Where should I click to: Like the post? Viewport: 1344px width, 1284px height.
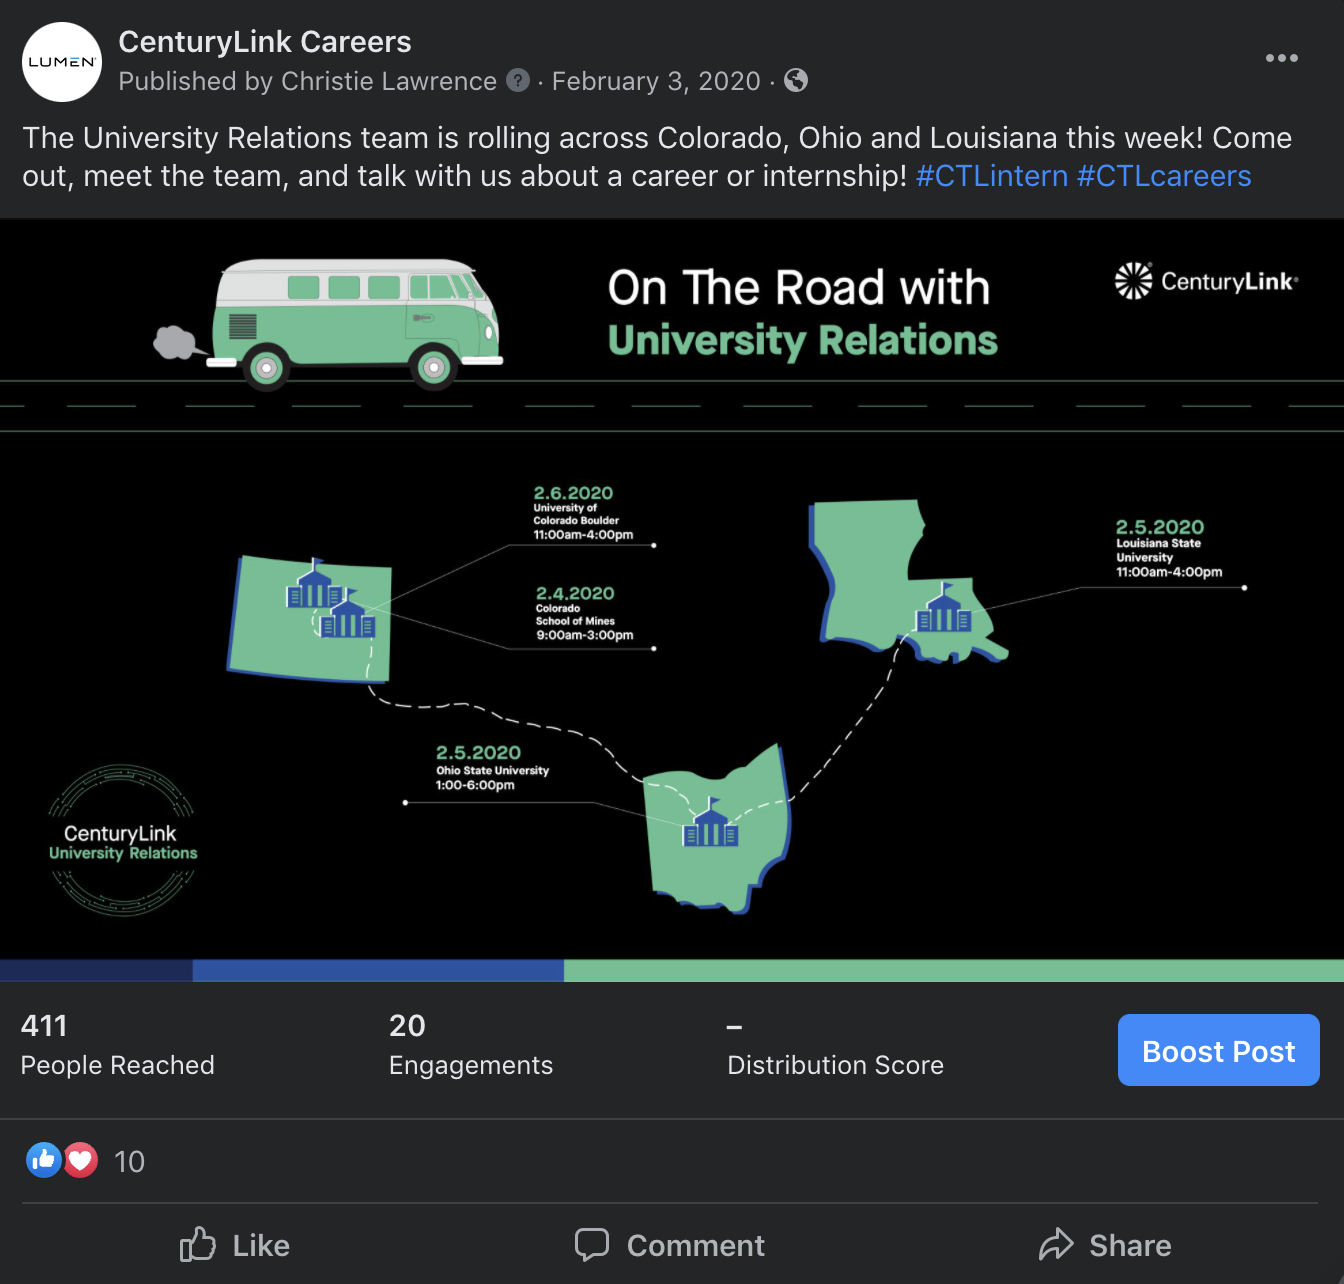235,1245
